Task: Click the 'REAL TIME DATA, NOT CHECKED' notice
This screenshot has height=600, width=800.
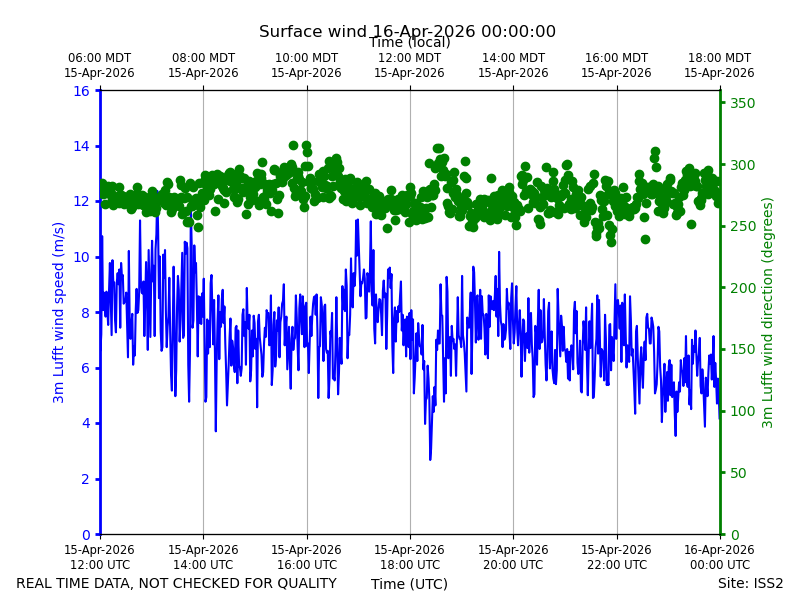Action: click(x=176, y=583)
